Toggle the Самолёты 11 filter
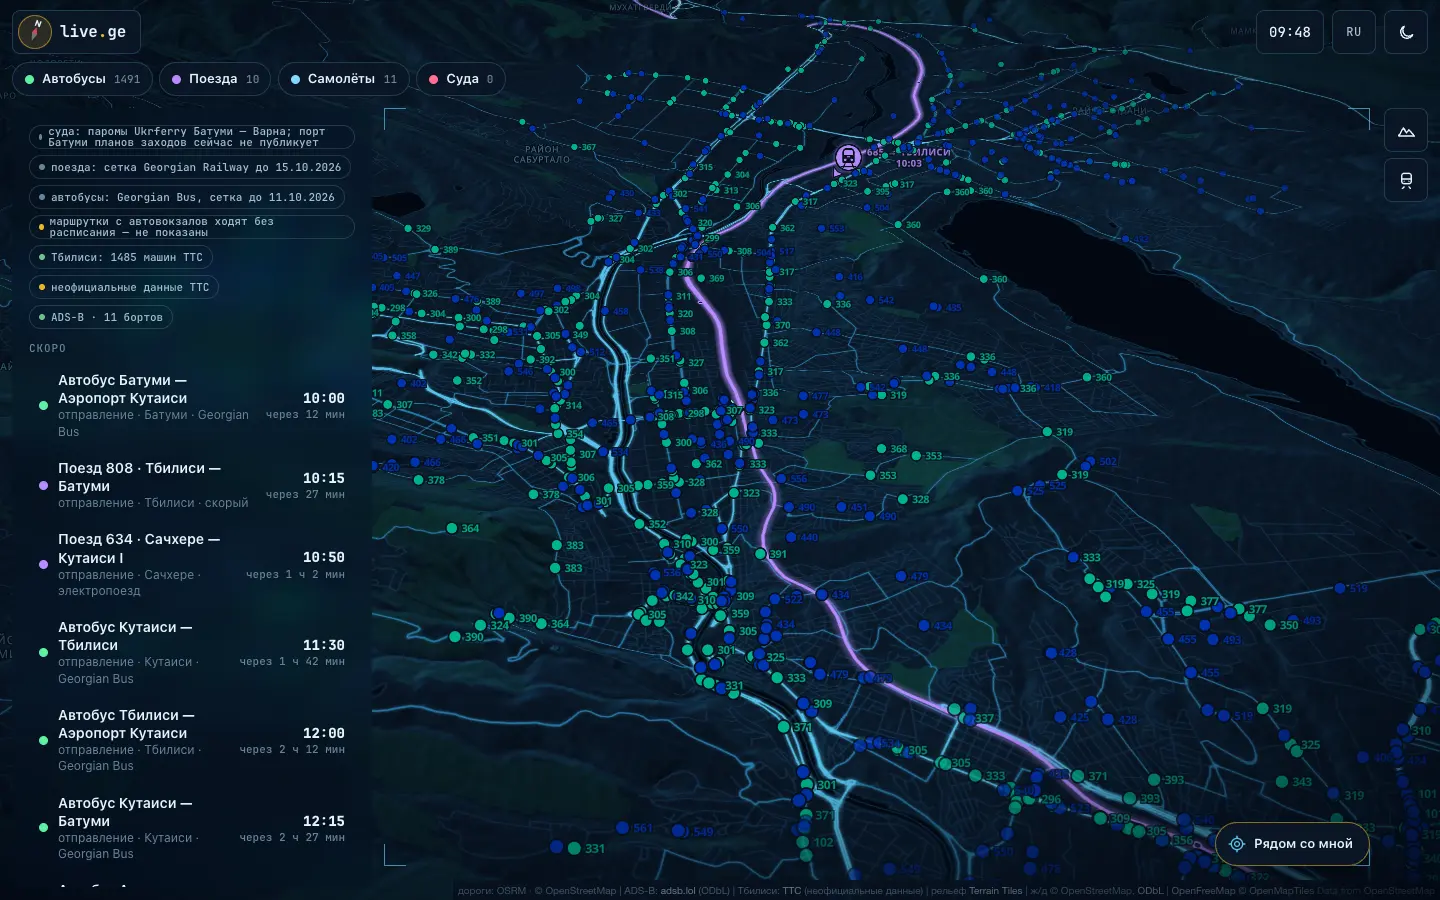Viewport: 1440px width, 900px height. (343, 79)
